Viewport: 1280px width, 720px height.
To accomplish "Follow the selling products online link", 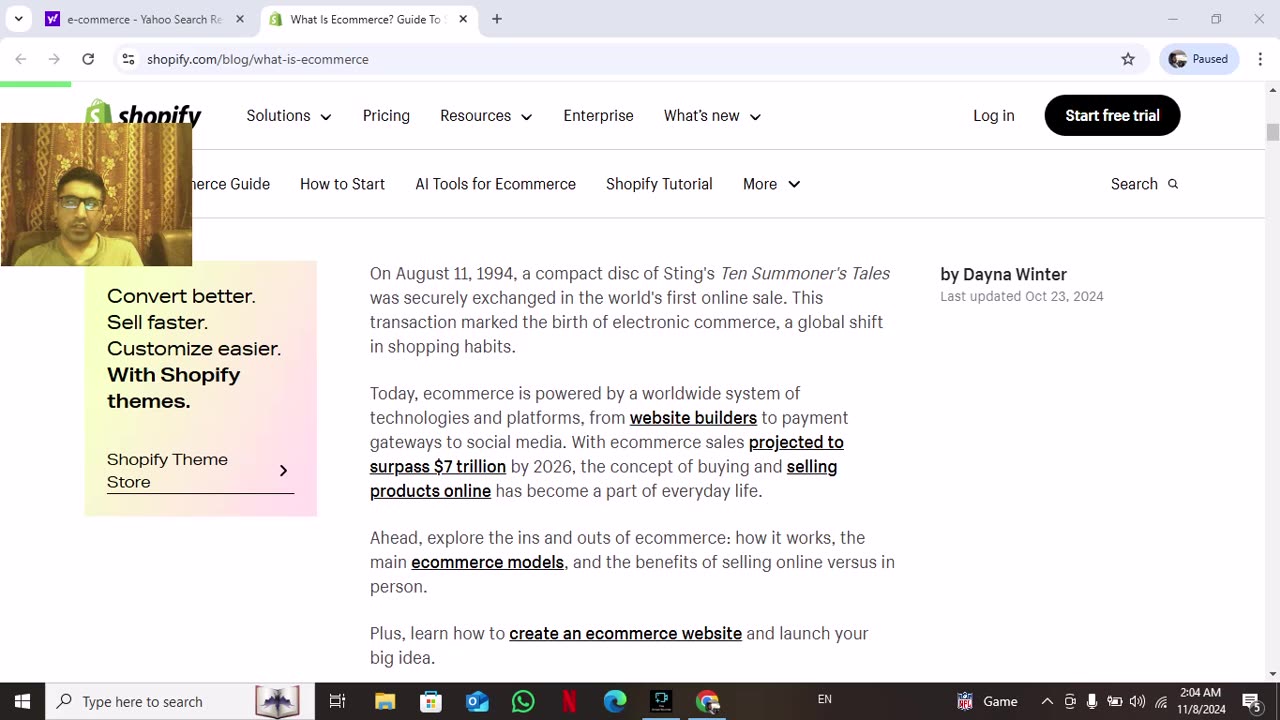I will tap(604, 479).
